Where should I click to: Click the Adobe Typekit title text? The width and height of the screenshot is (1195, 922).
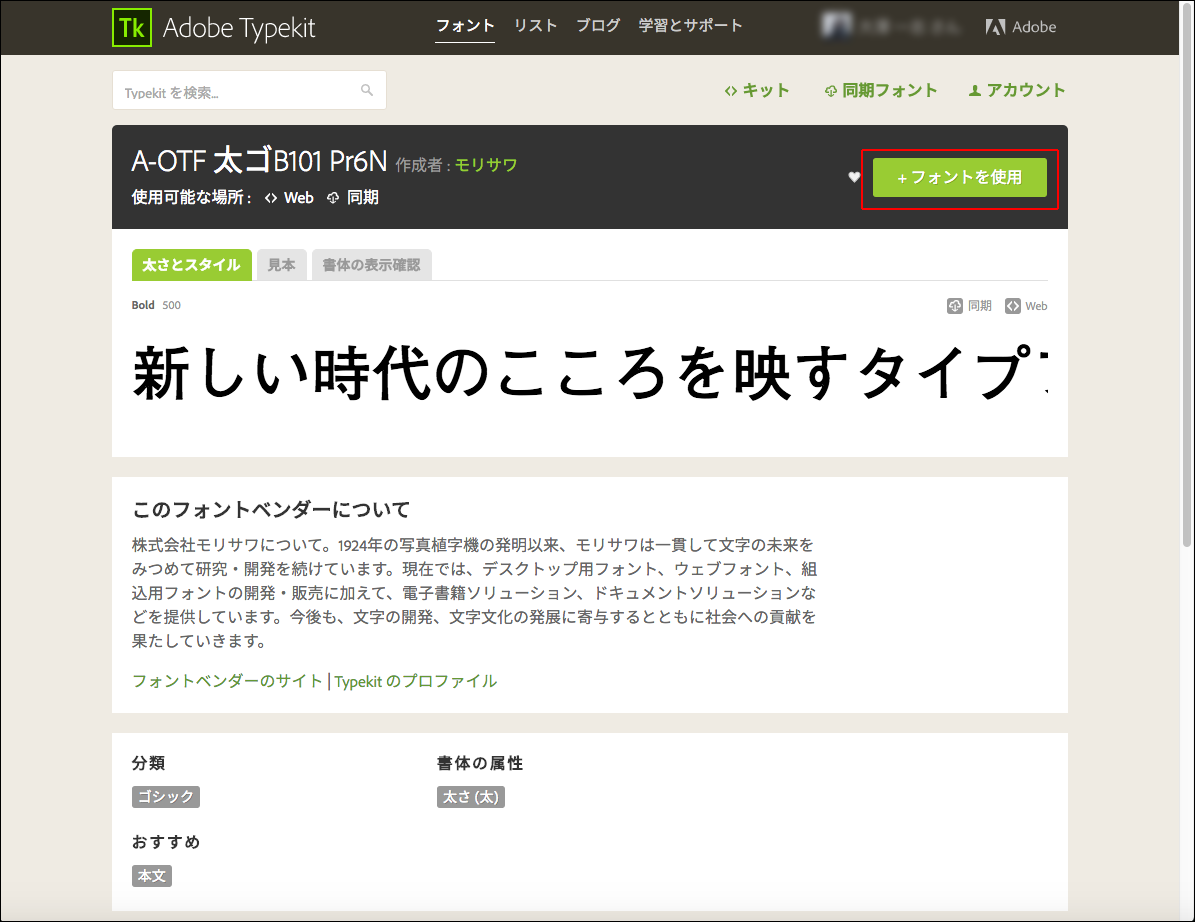tap(239, 27)
